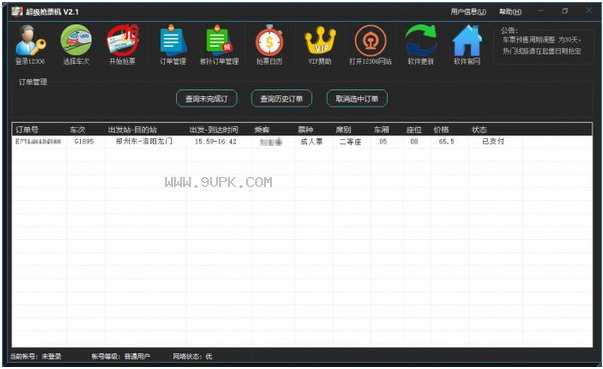Click the 车厢 column header
The width and height of the screenshot is (603, 369).
(381, 130)
